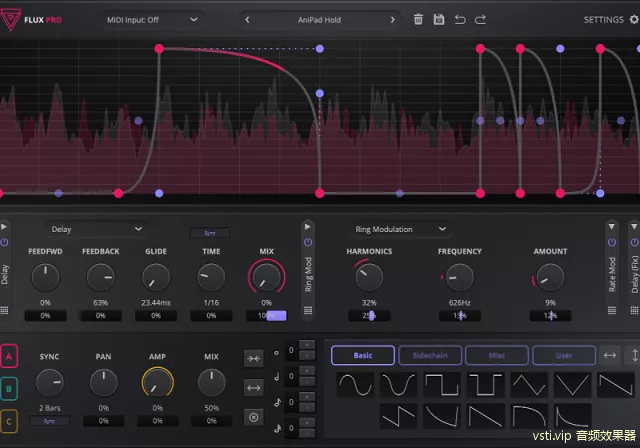640x448 pixels.
Task: Select the square wave shape preset
Action: (x=443, y=386)
